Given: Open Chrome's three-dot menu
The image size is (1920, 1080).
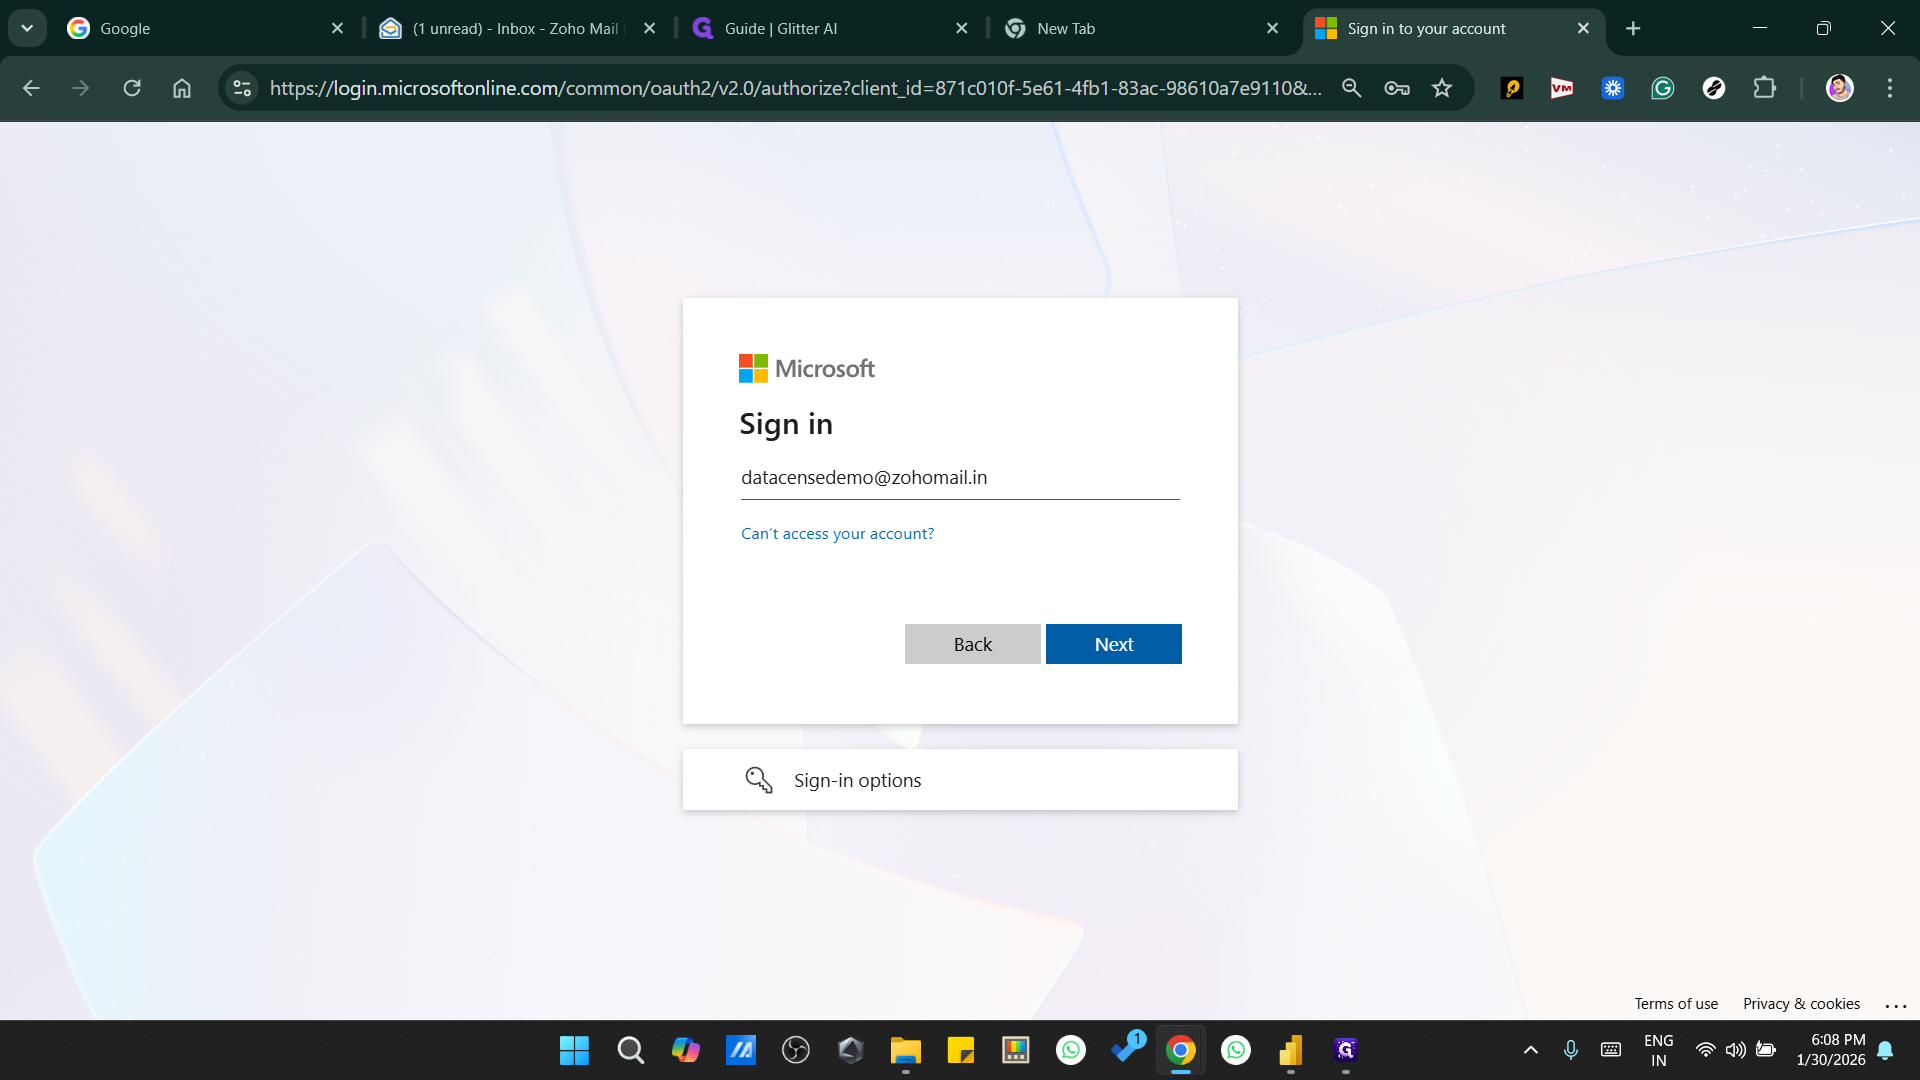Looking at the screenshot, I should 1890,88.
